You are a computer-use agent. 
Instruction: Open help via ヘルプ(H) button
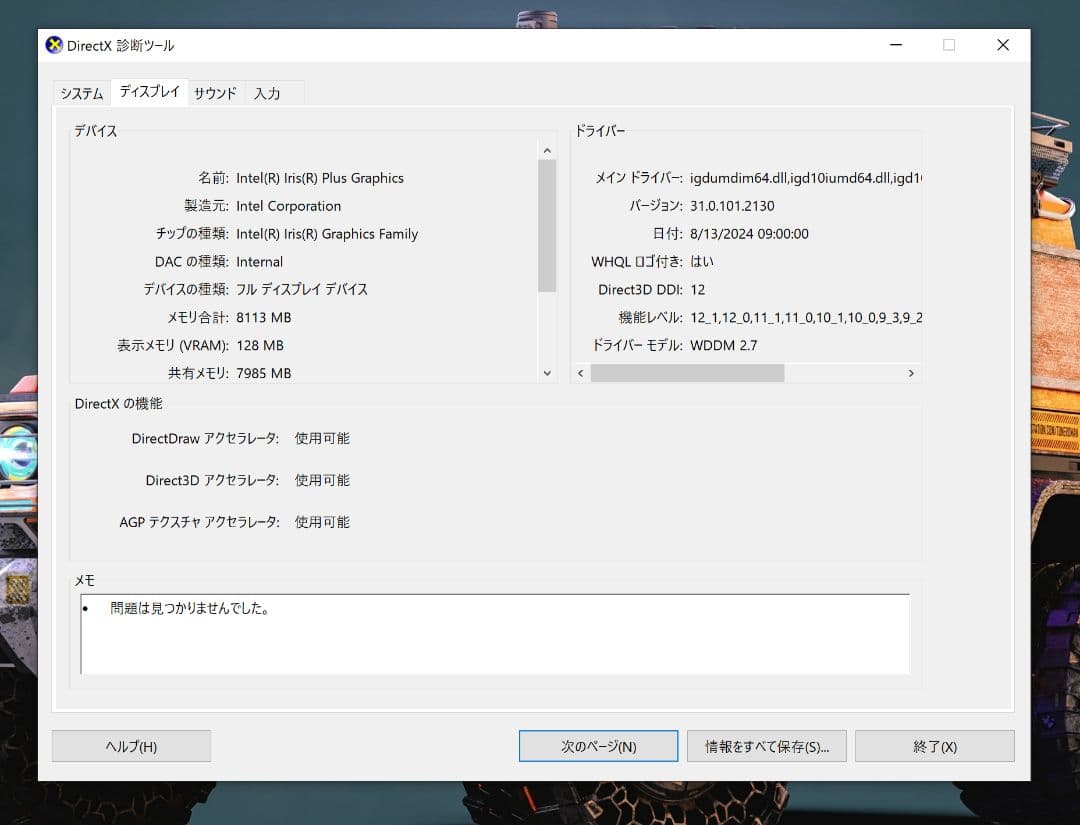130,745
